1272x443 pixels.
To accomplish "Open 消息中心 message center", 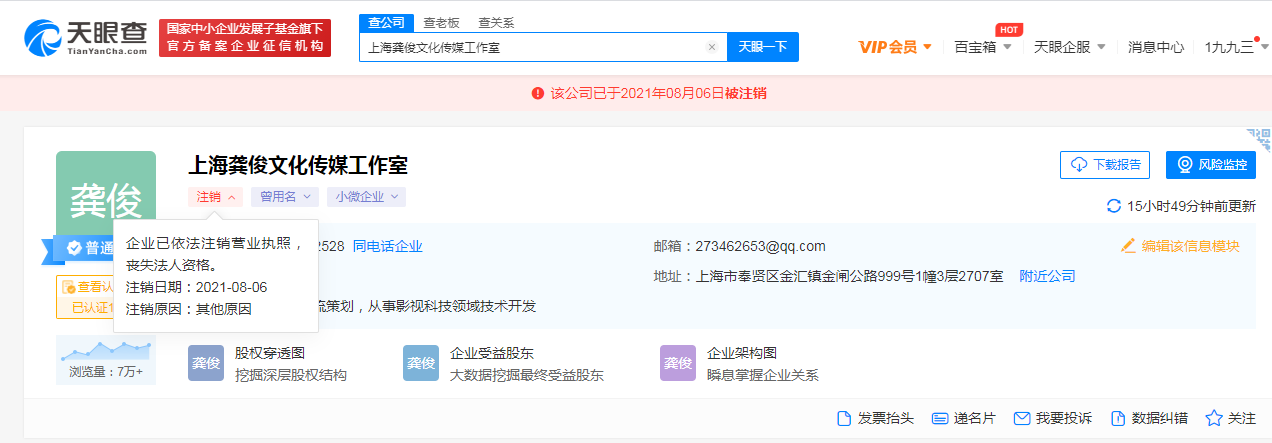I will coord(1156,47).
